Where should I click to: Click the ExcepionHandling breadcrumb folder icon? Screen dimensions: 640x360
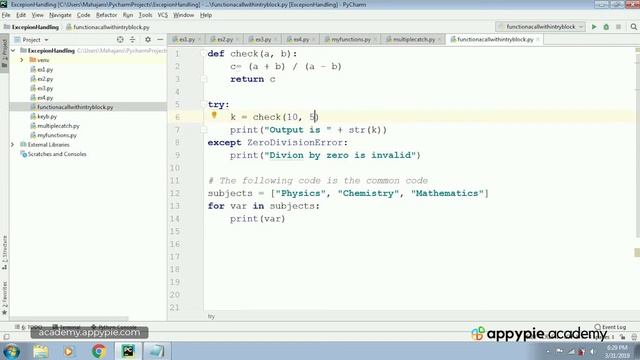[x=7, y=27]
